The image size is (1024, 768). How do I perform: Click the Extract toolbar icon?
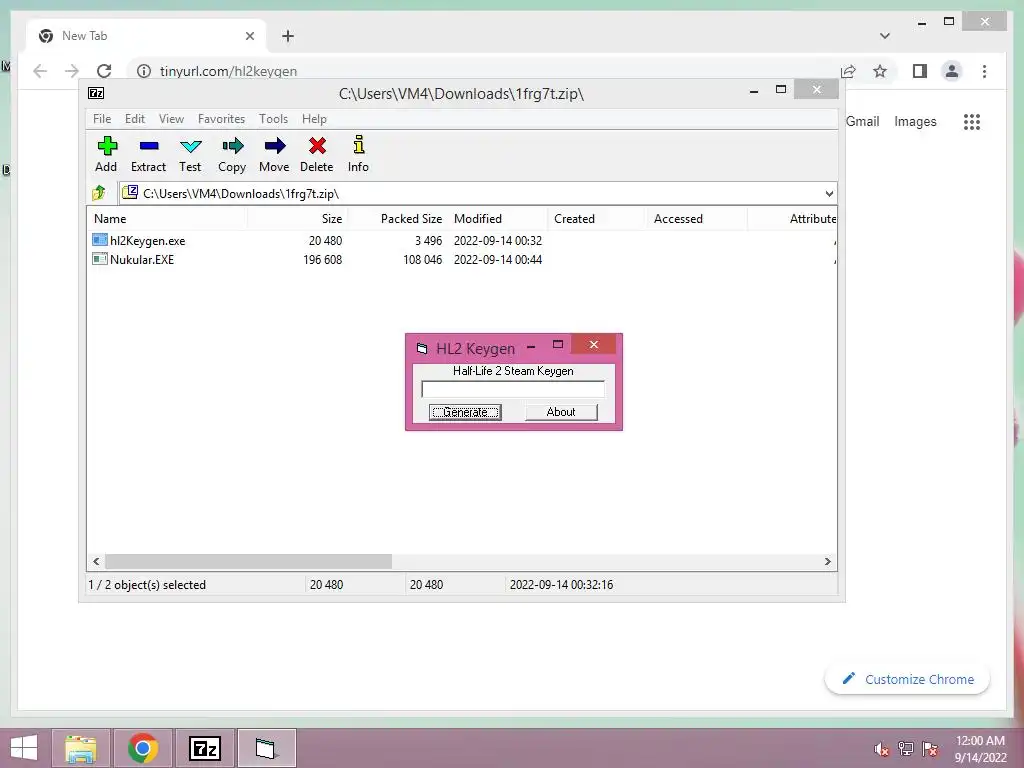tap(149, 146)
